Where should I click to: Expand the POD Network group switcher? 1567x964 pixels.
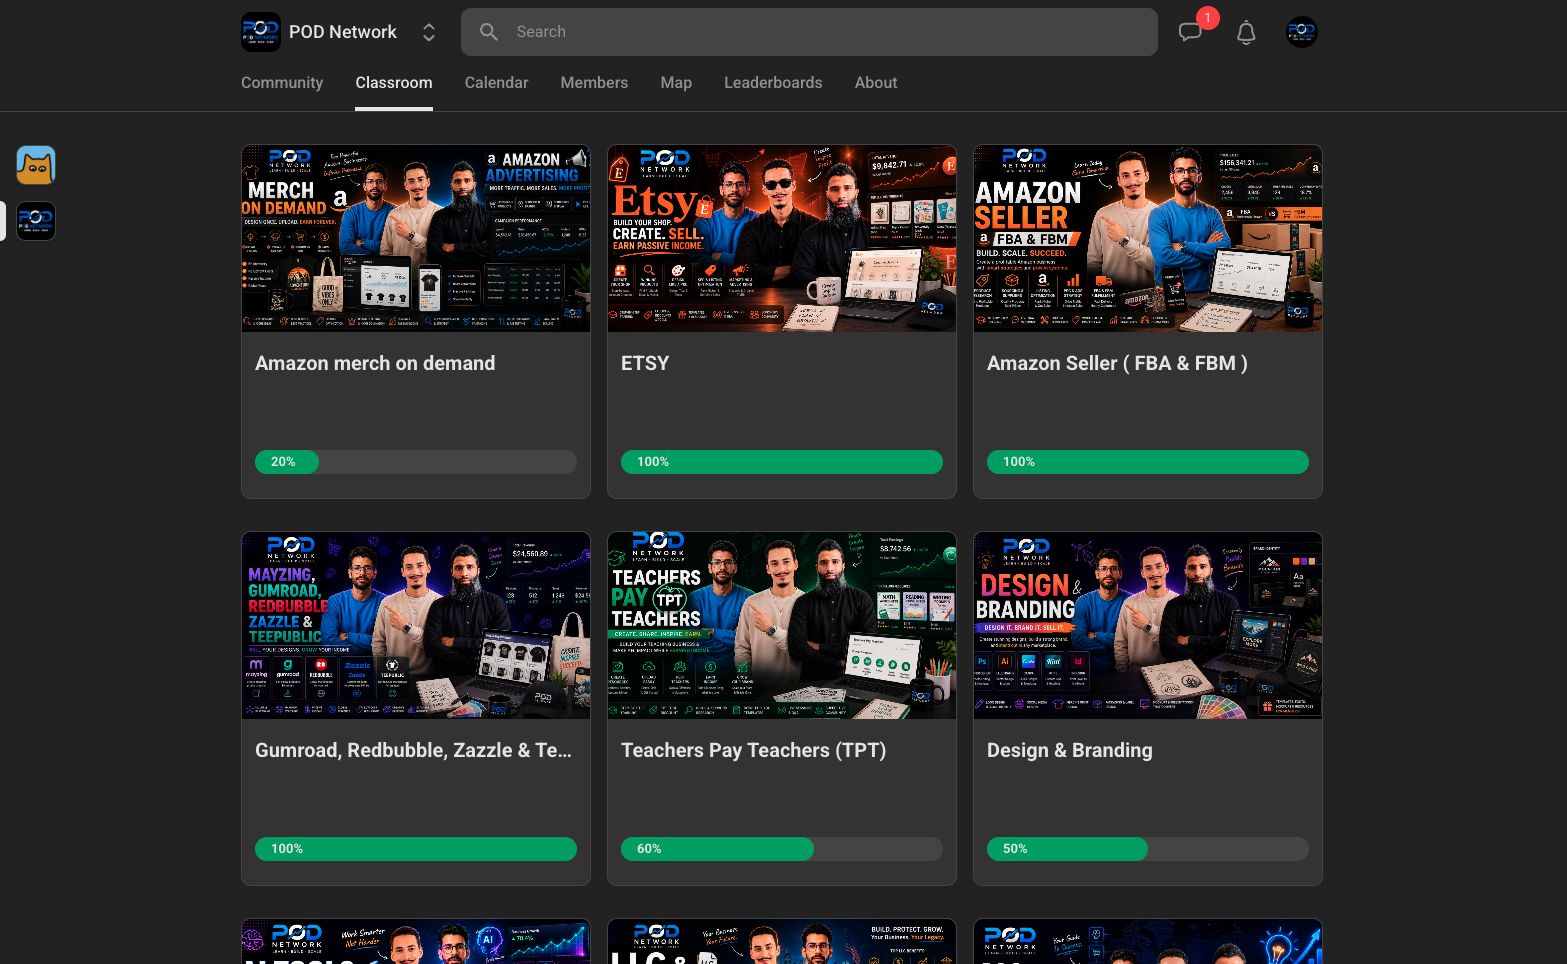point(429,32)
